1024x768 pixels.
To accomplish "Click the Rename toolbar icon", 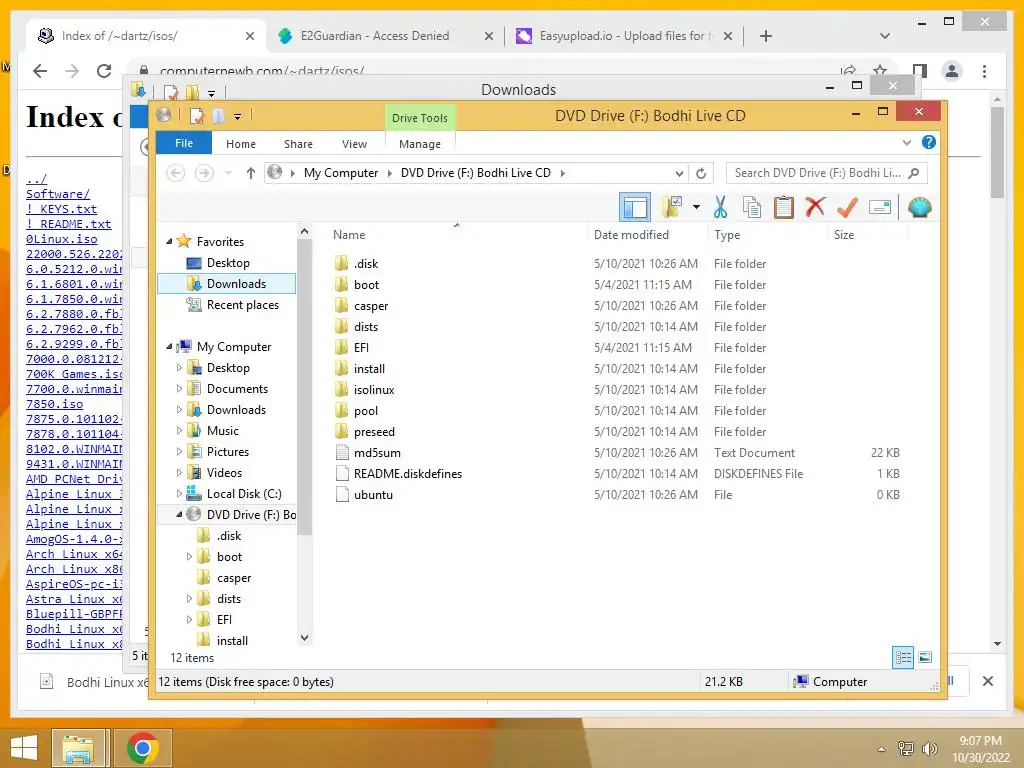I will [880, 208].
